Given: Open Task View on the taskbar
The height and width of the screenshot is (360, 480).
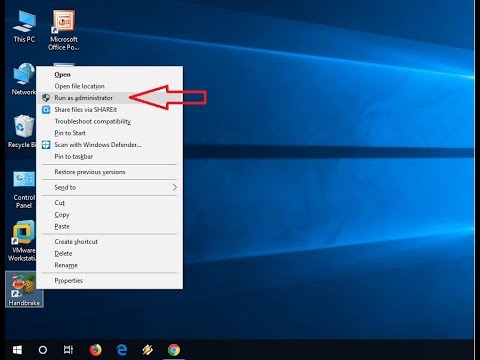Looking at the screenshot, I should click(68, 350).
